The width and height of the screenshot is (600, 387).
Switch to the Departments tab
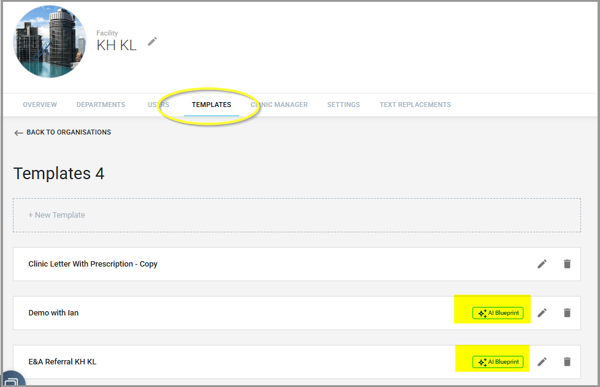point(101,105)
